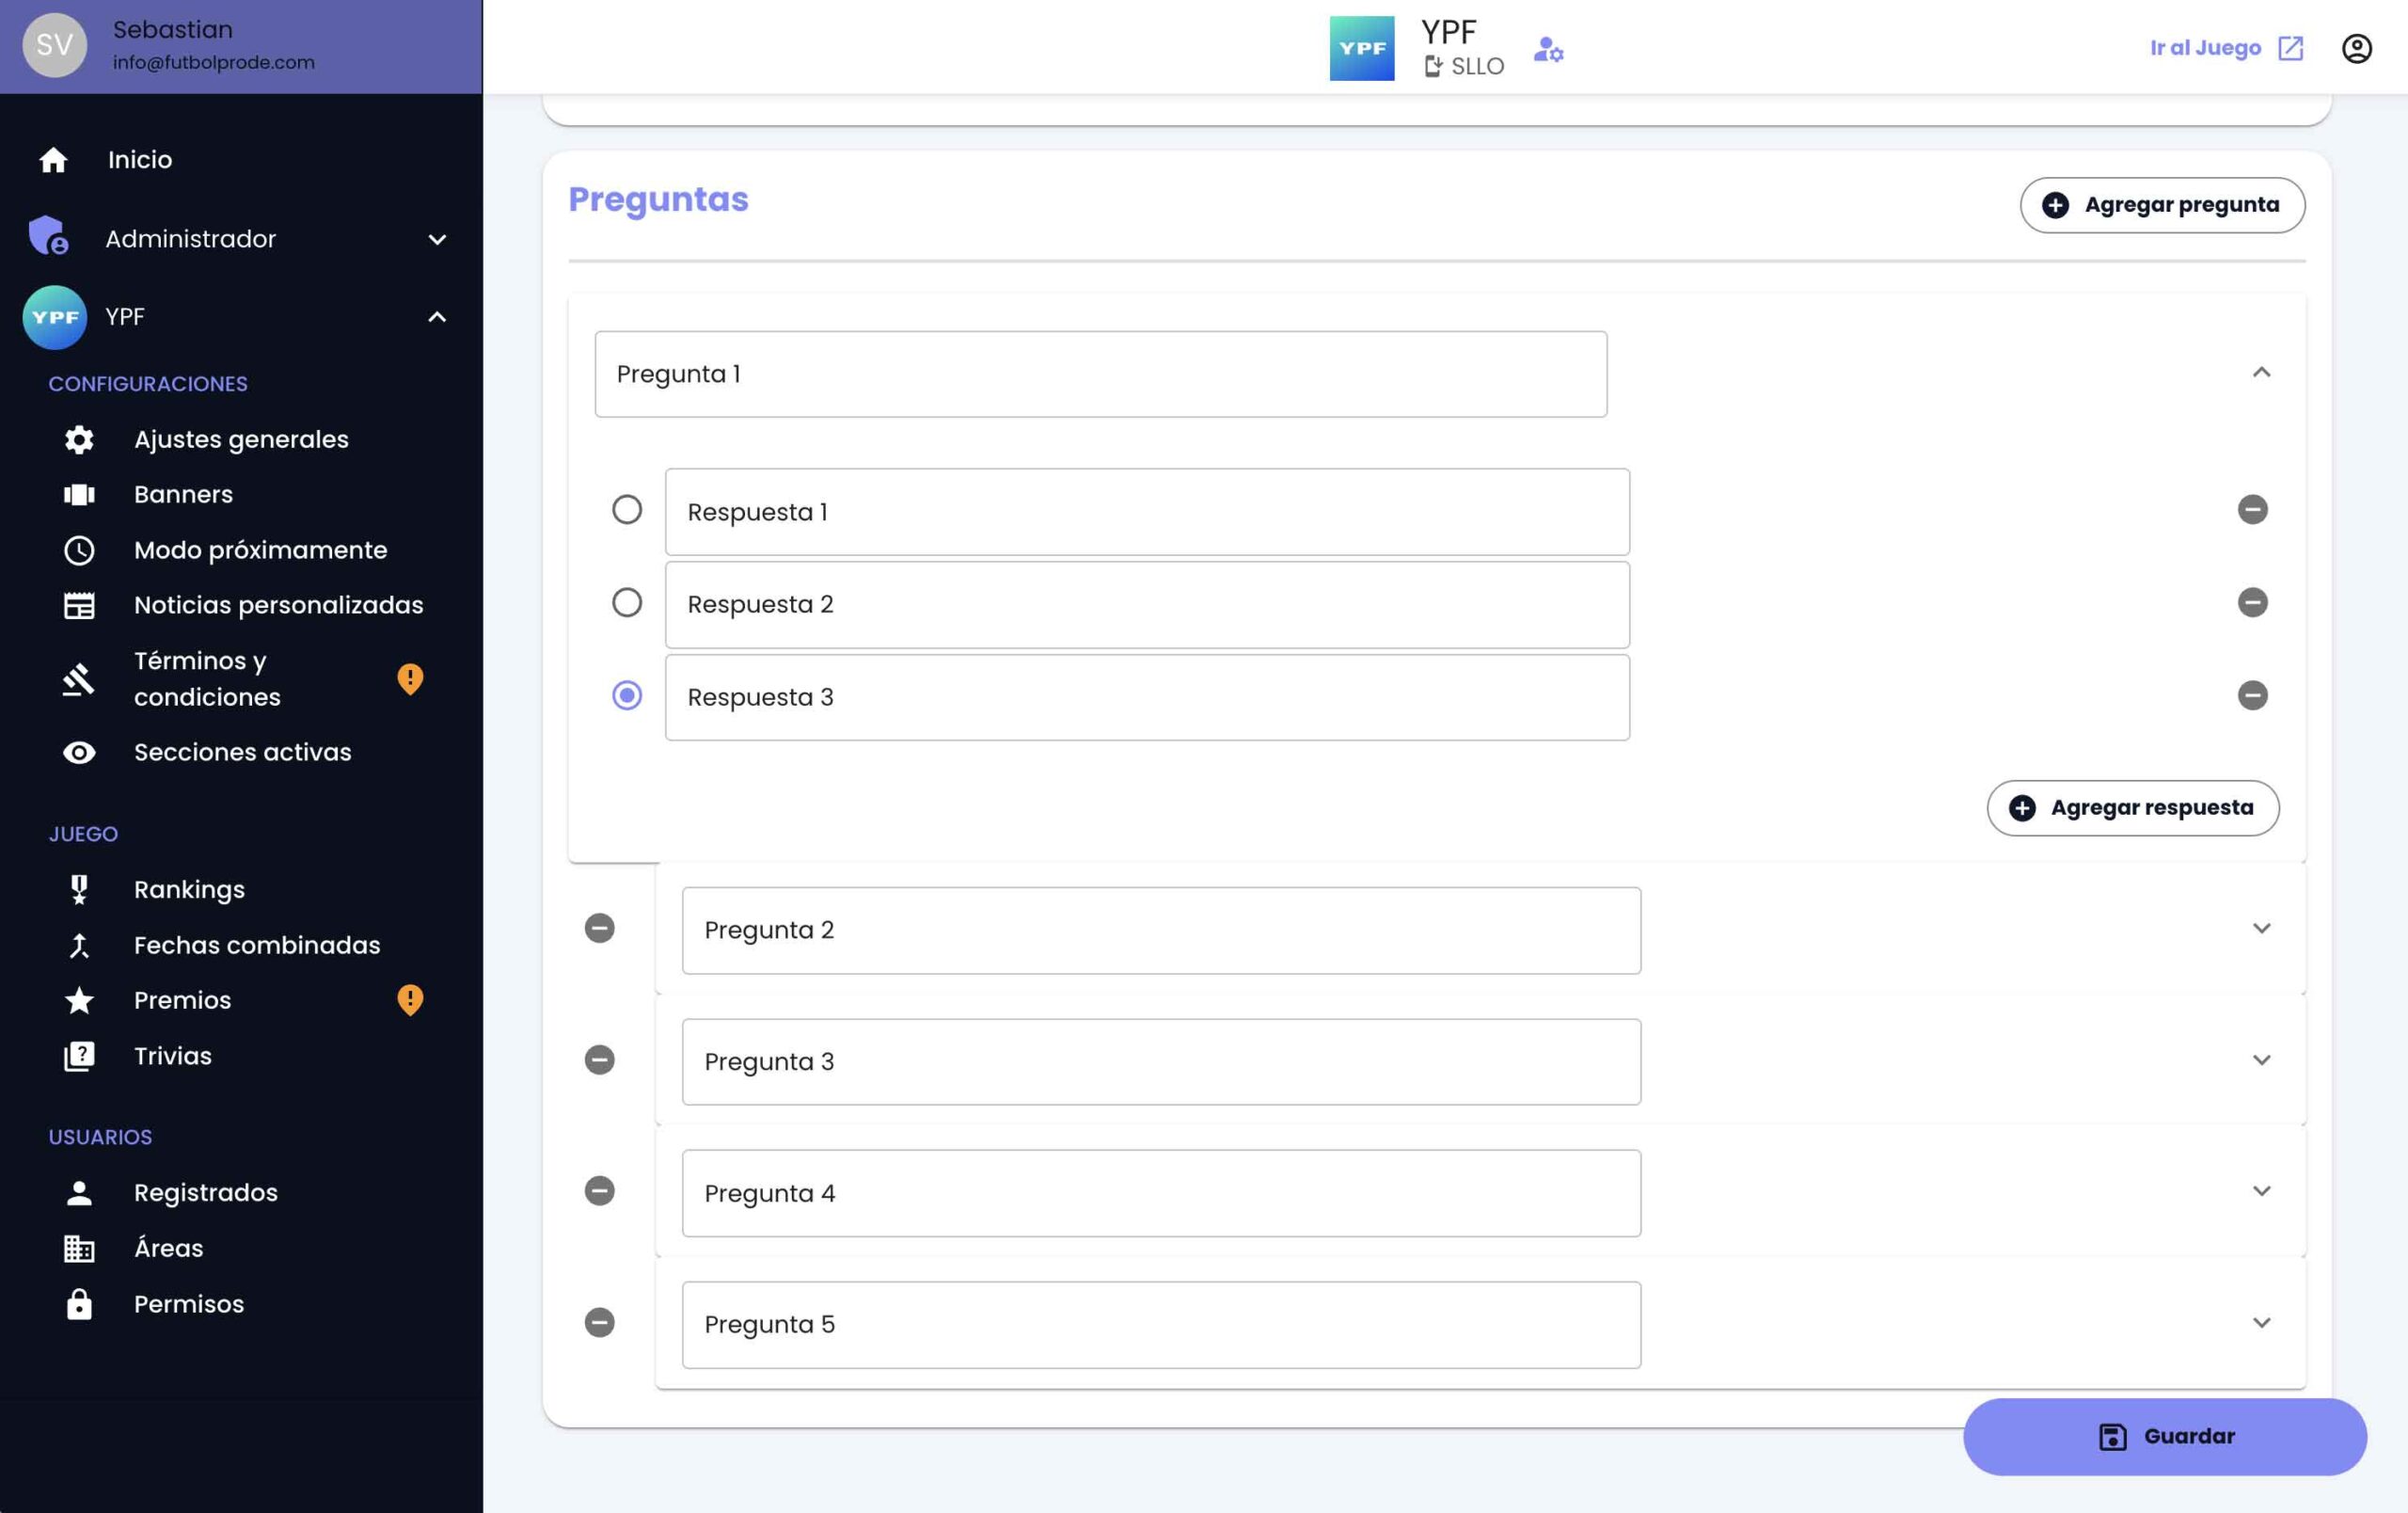This screenshot has height=1513, width=2408.
Task: Open Ajustes generales in sidebar
Action: coord(241,439)
